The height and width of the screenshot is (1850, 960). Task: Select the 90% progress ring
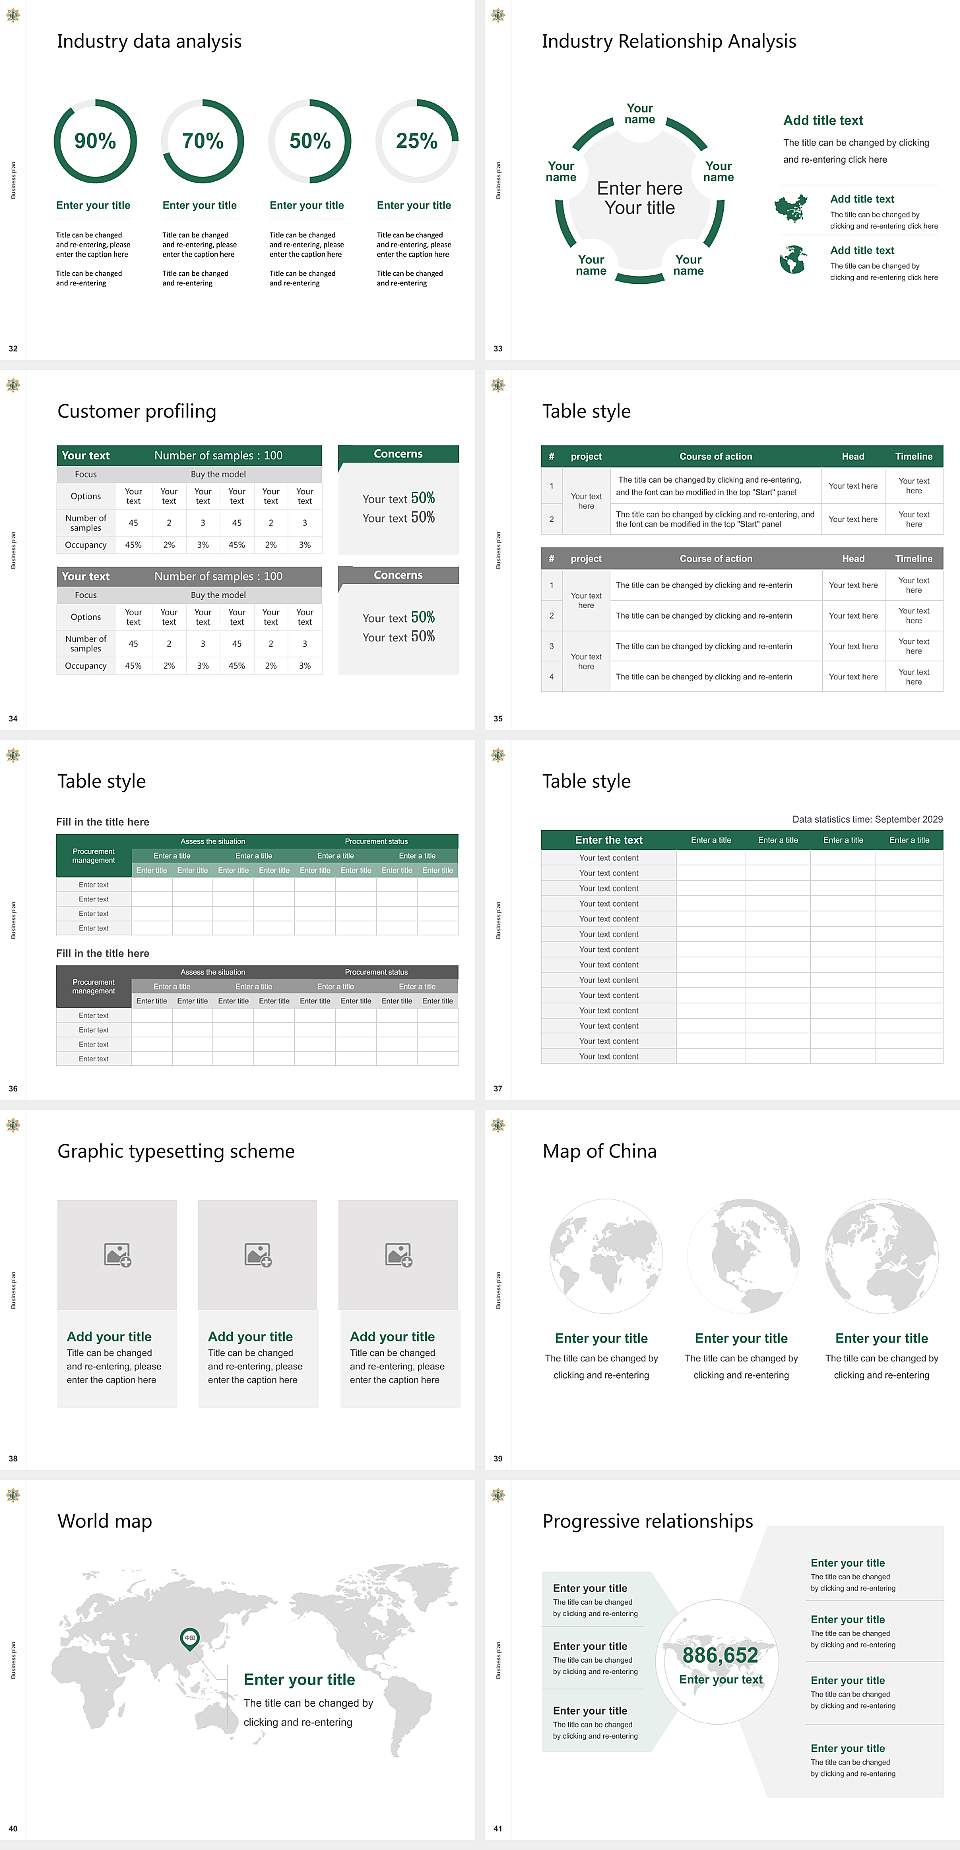coord(95,141)
